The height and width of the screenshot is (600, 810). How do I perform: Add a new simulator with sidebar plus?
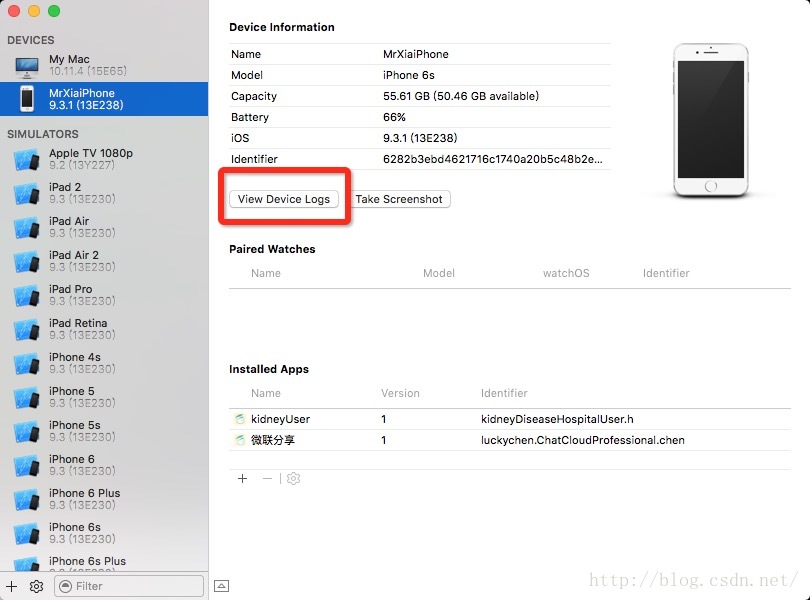pos(11,586)
